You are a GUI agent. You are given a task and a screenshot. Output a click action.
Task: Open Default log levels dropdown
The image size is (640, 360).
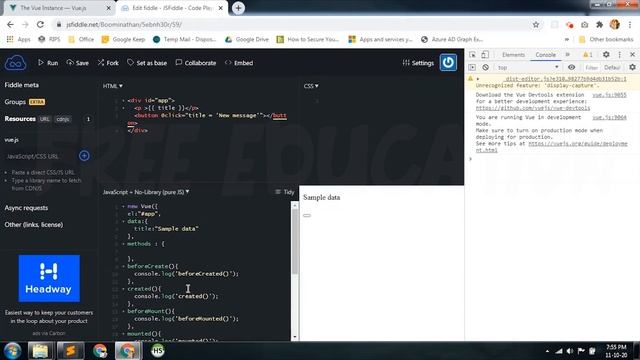pyautogui.click(x=612, y=67)
